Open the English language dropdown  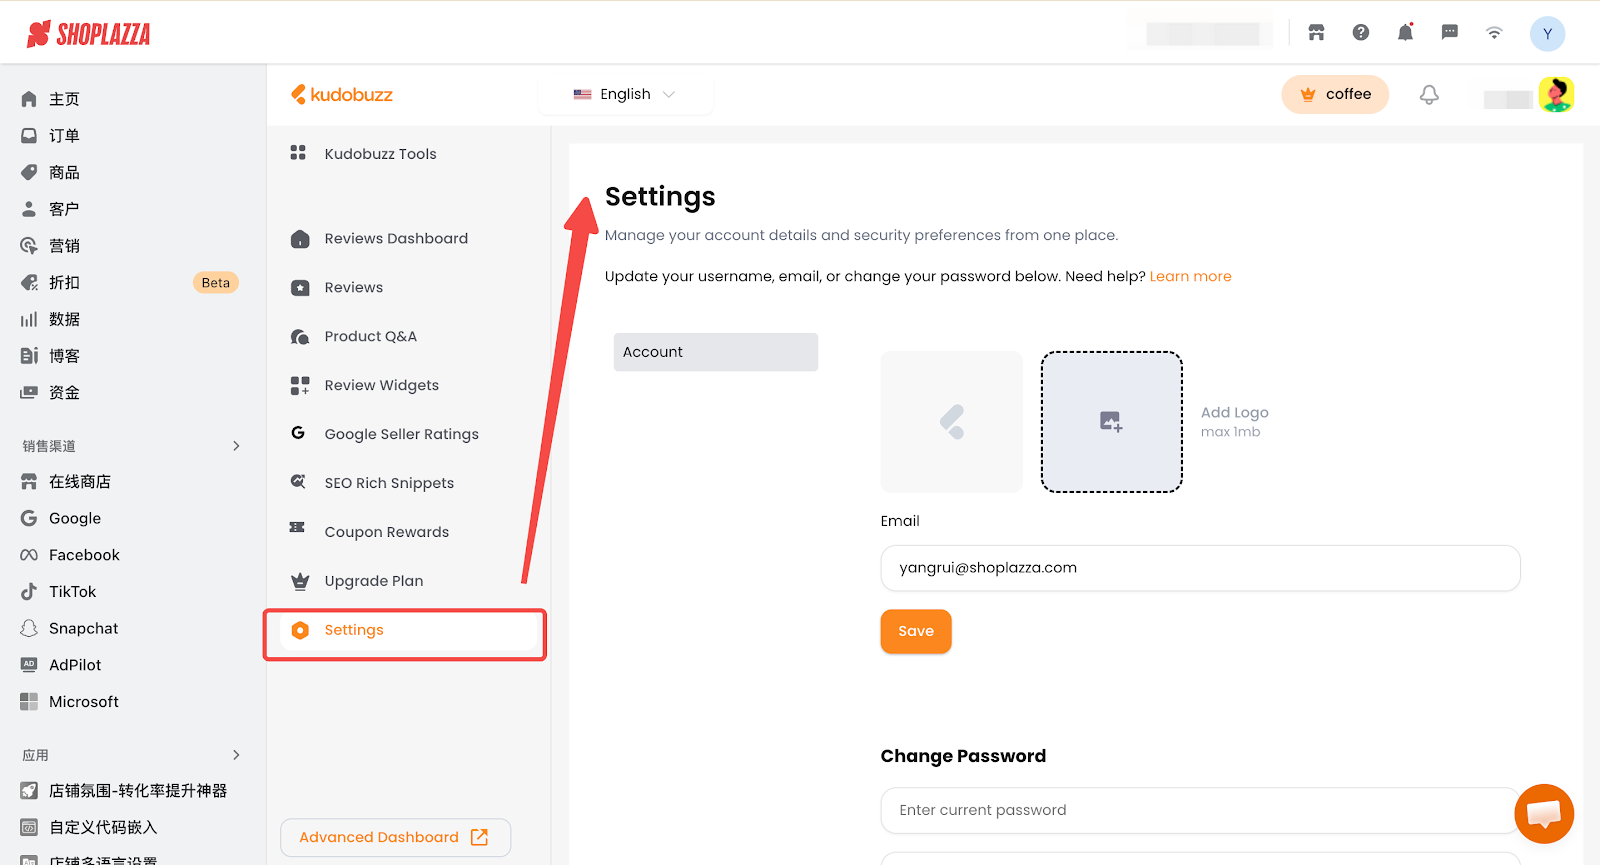(x=625, y=95)
